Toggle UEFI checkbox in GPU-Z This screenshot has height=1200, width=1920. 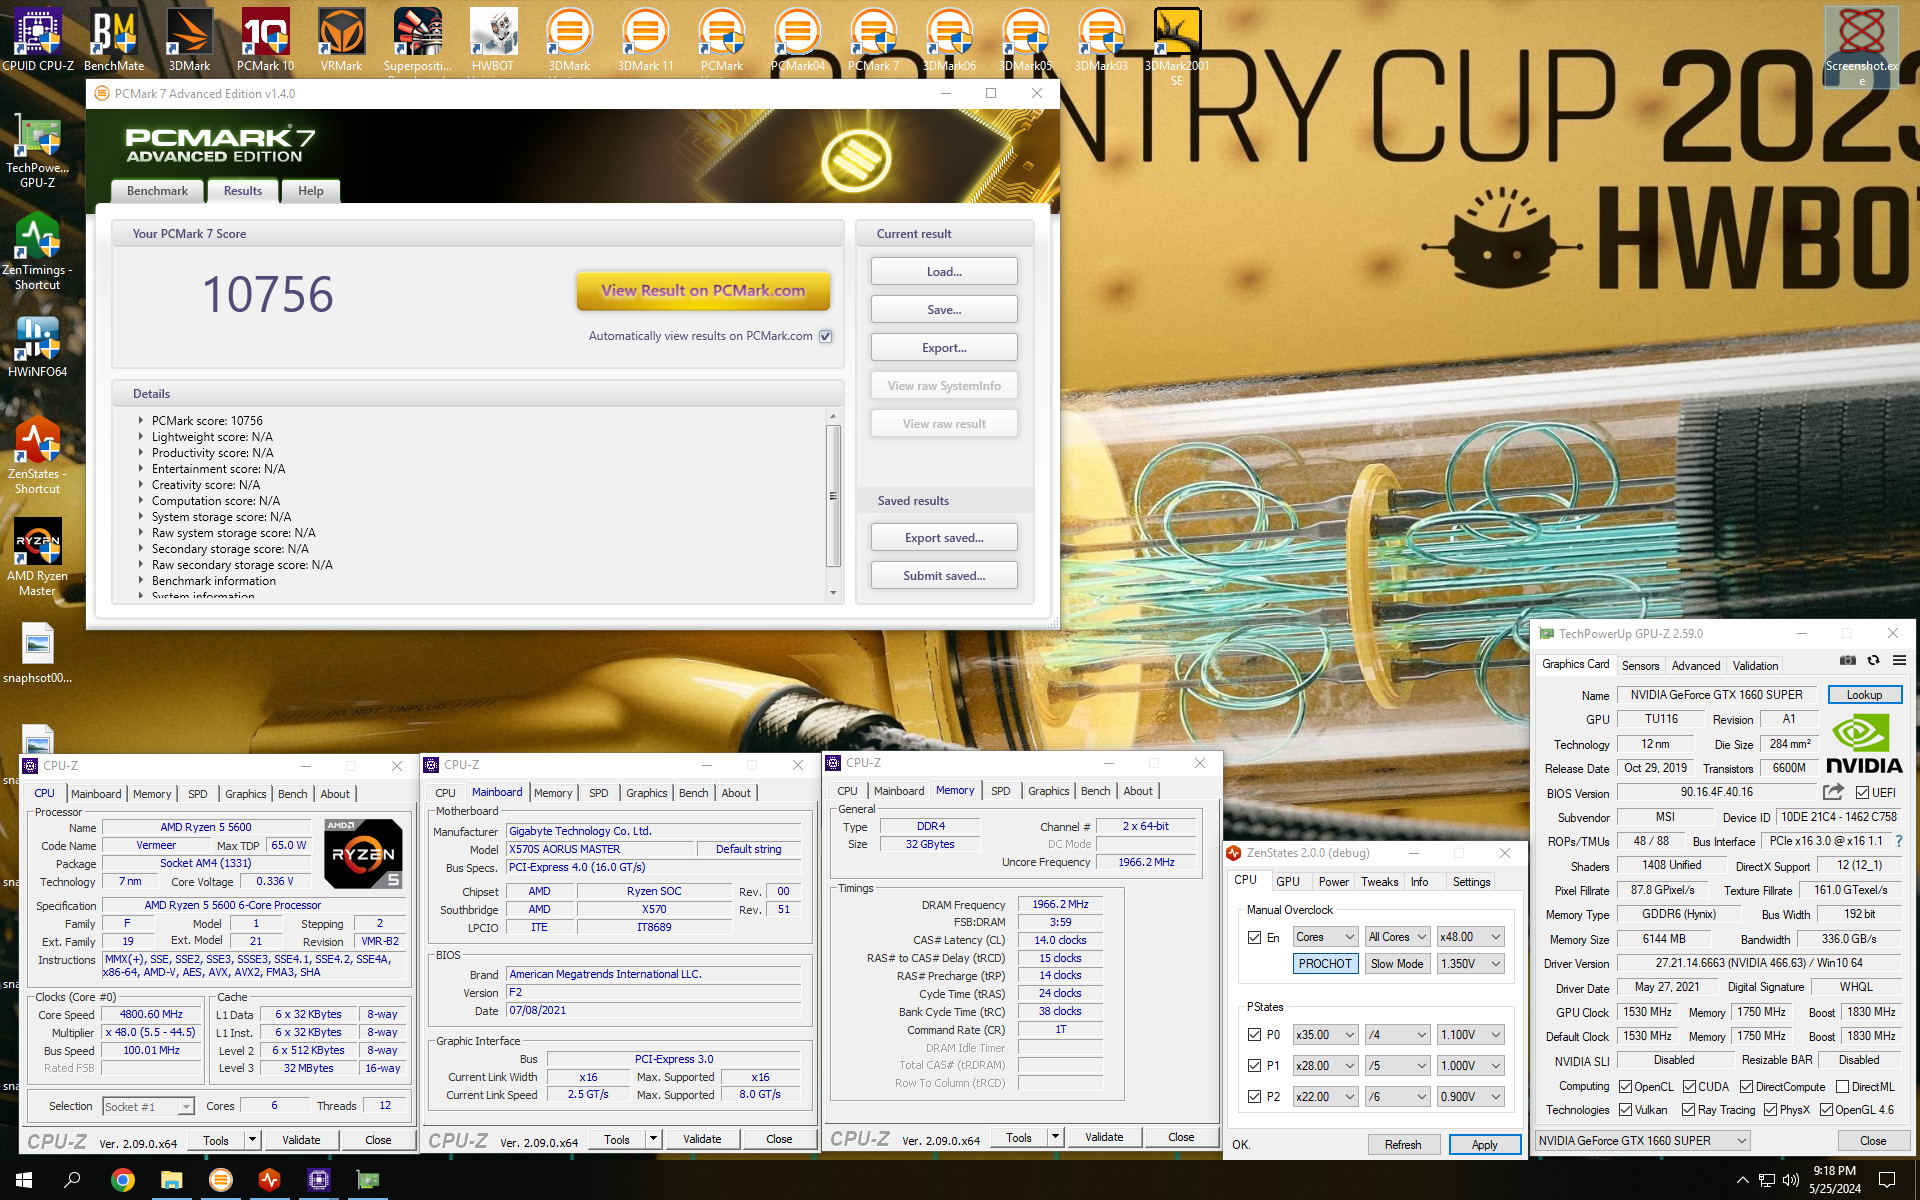click(x=1862, y=792)
